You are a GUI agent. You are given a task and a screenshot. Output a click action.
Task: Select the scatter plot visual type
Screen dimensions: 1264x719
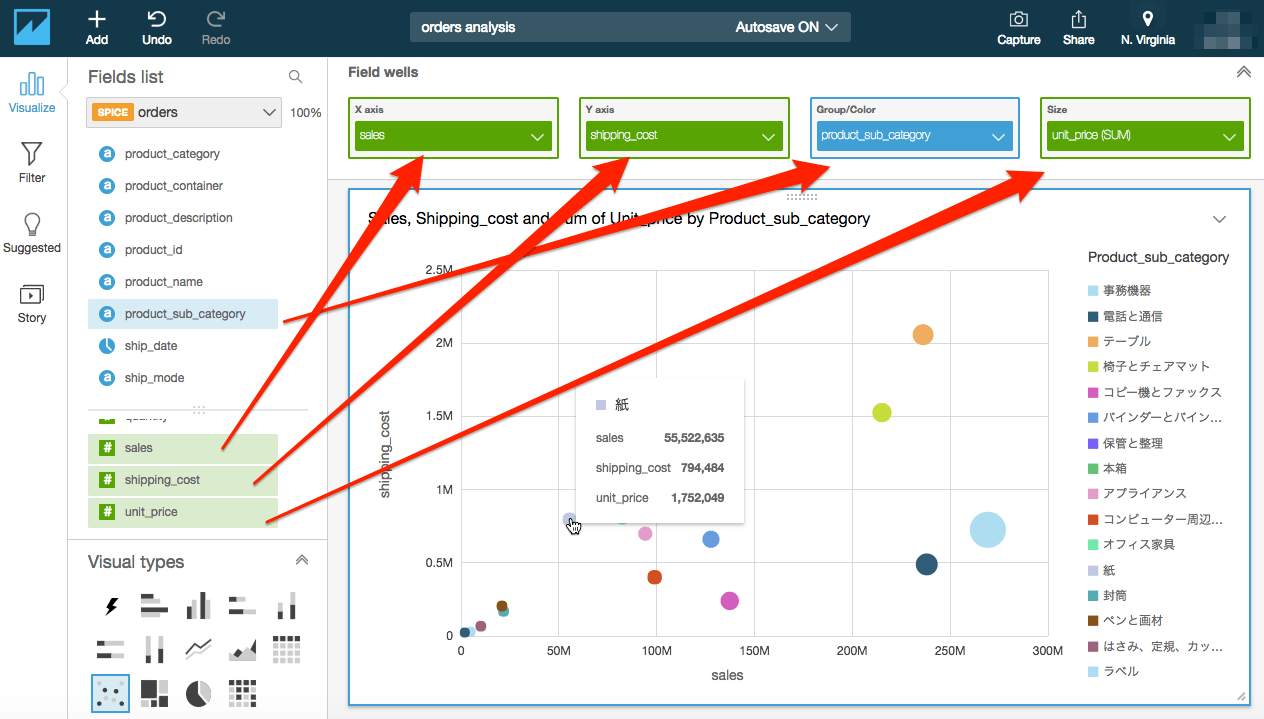point(110,692)
